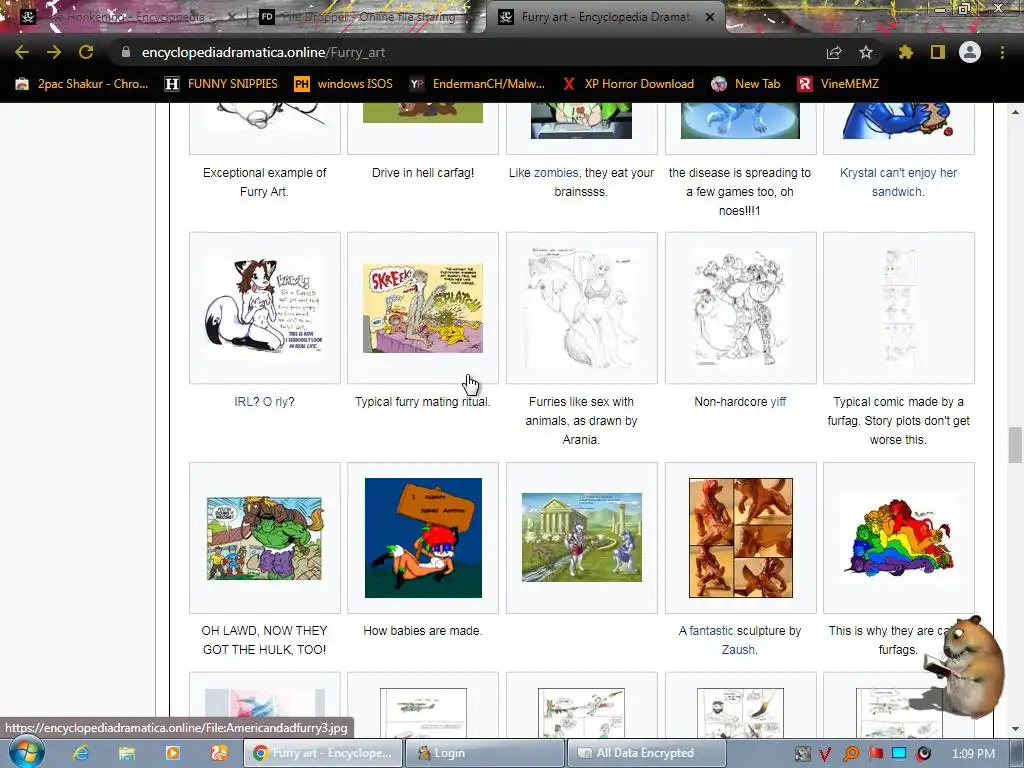Viewport: 1024px width, 768px height.
Task: Open the How babies are made thumbnail
Action: (x=423, y=538)
